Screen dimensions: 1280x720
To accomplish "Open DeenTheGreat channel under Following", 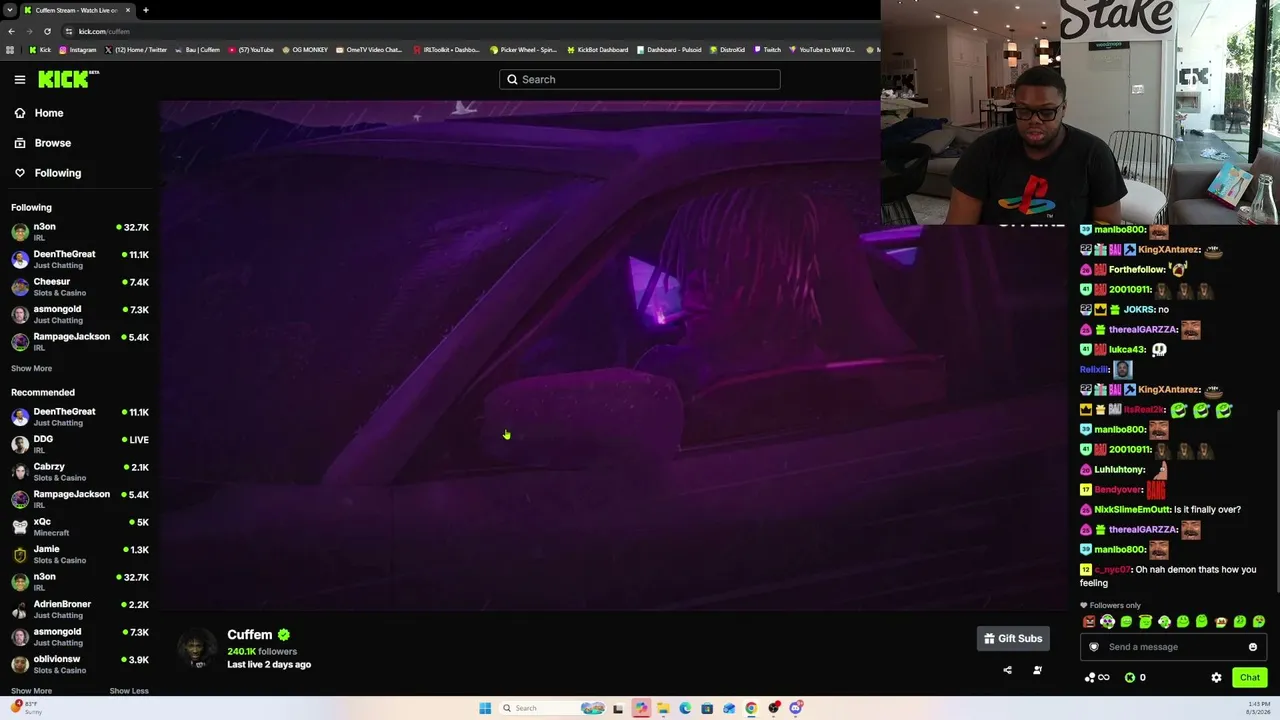I will click(x=80, y=259).
